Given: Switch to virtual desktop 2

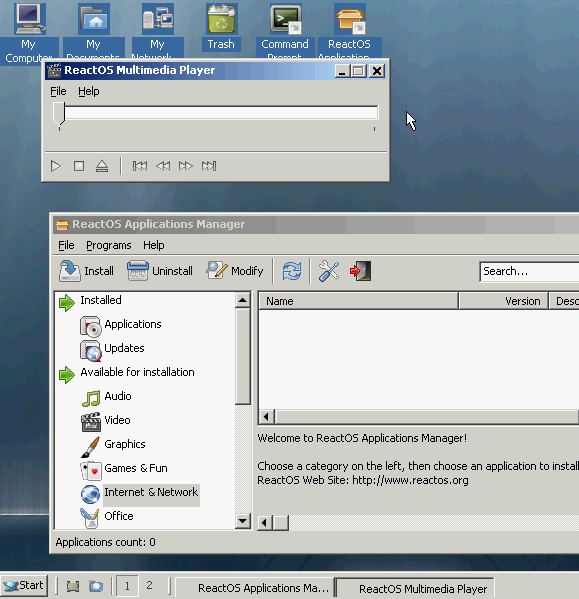Looking at the screenshot, I should (x=149, y=586).
